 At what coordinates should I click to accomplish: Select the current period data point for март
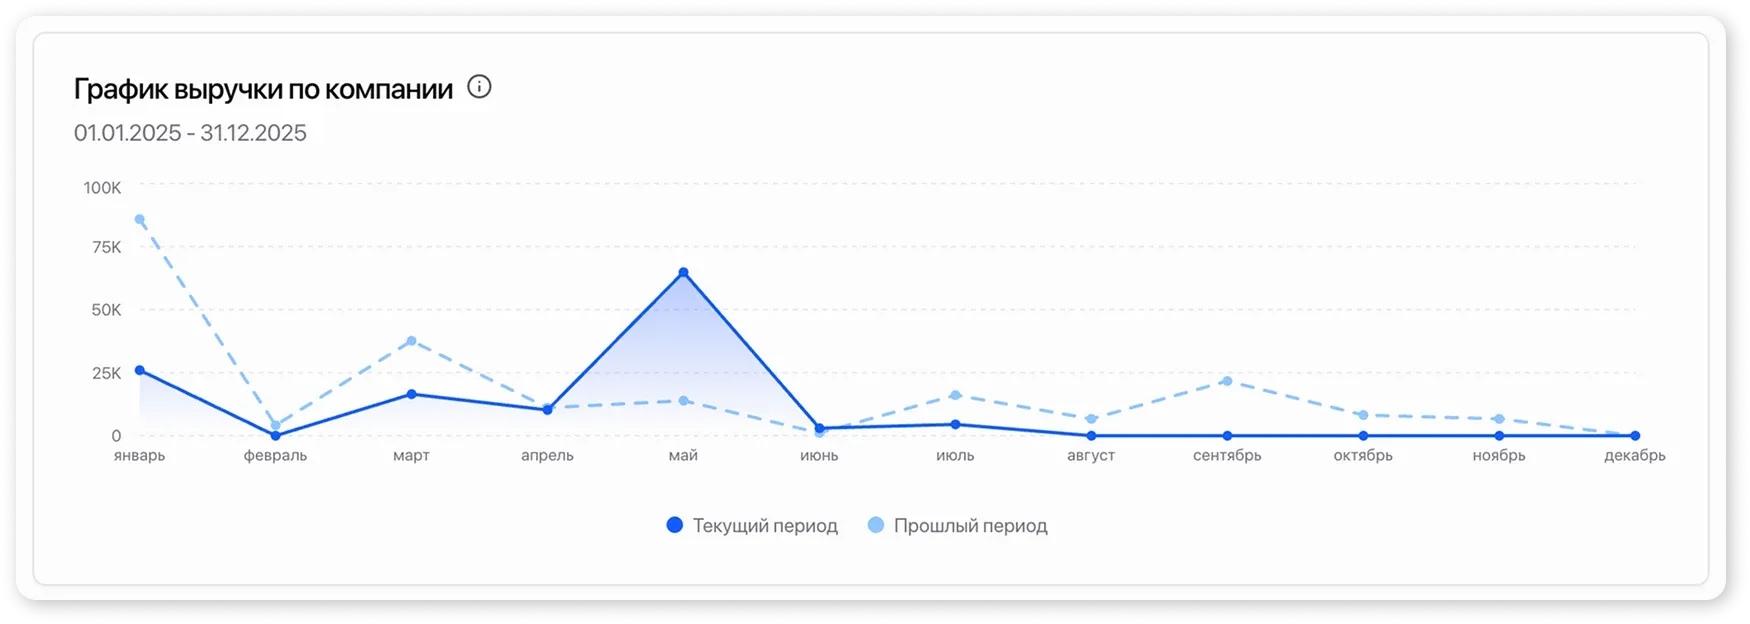pyautogui.click(x=411, y=394)
